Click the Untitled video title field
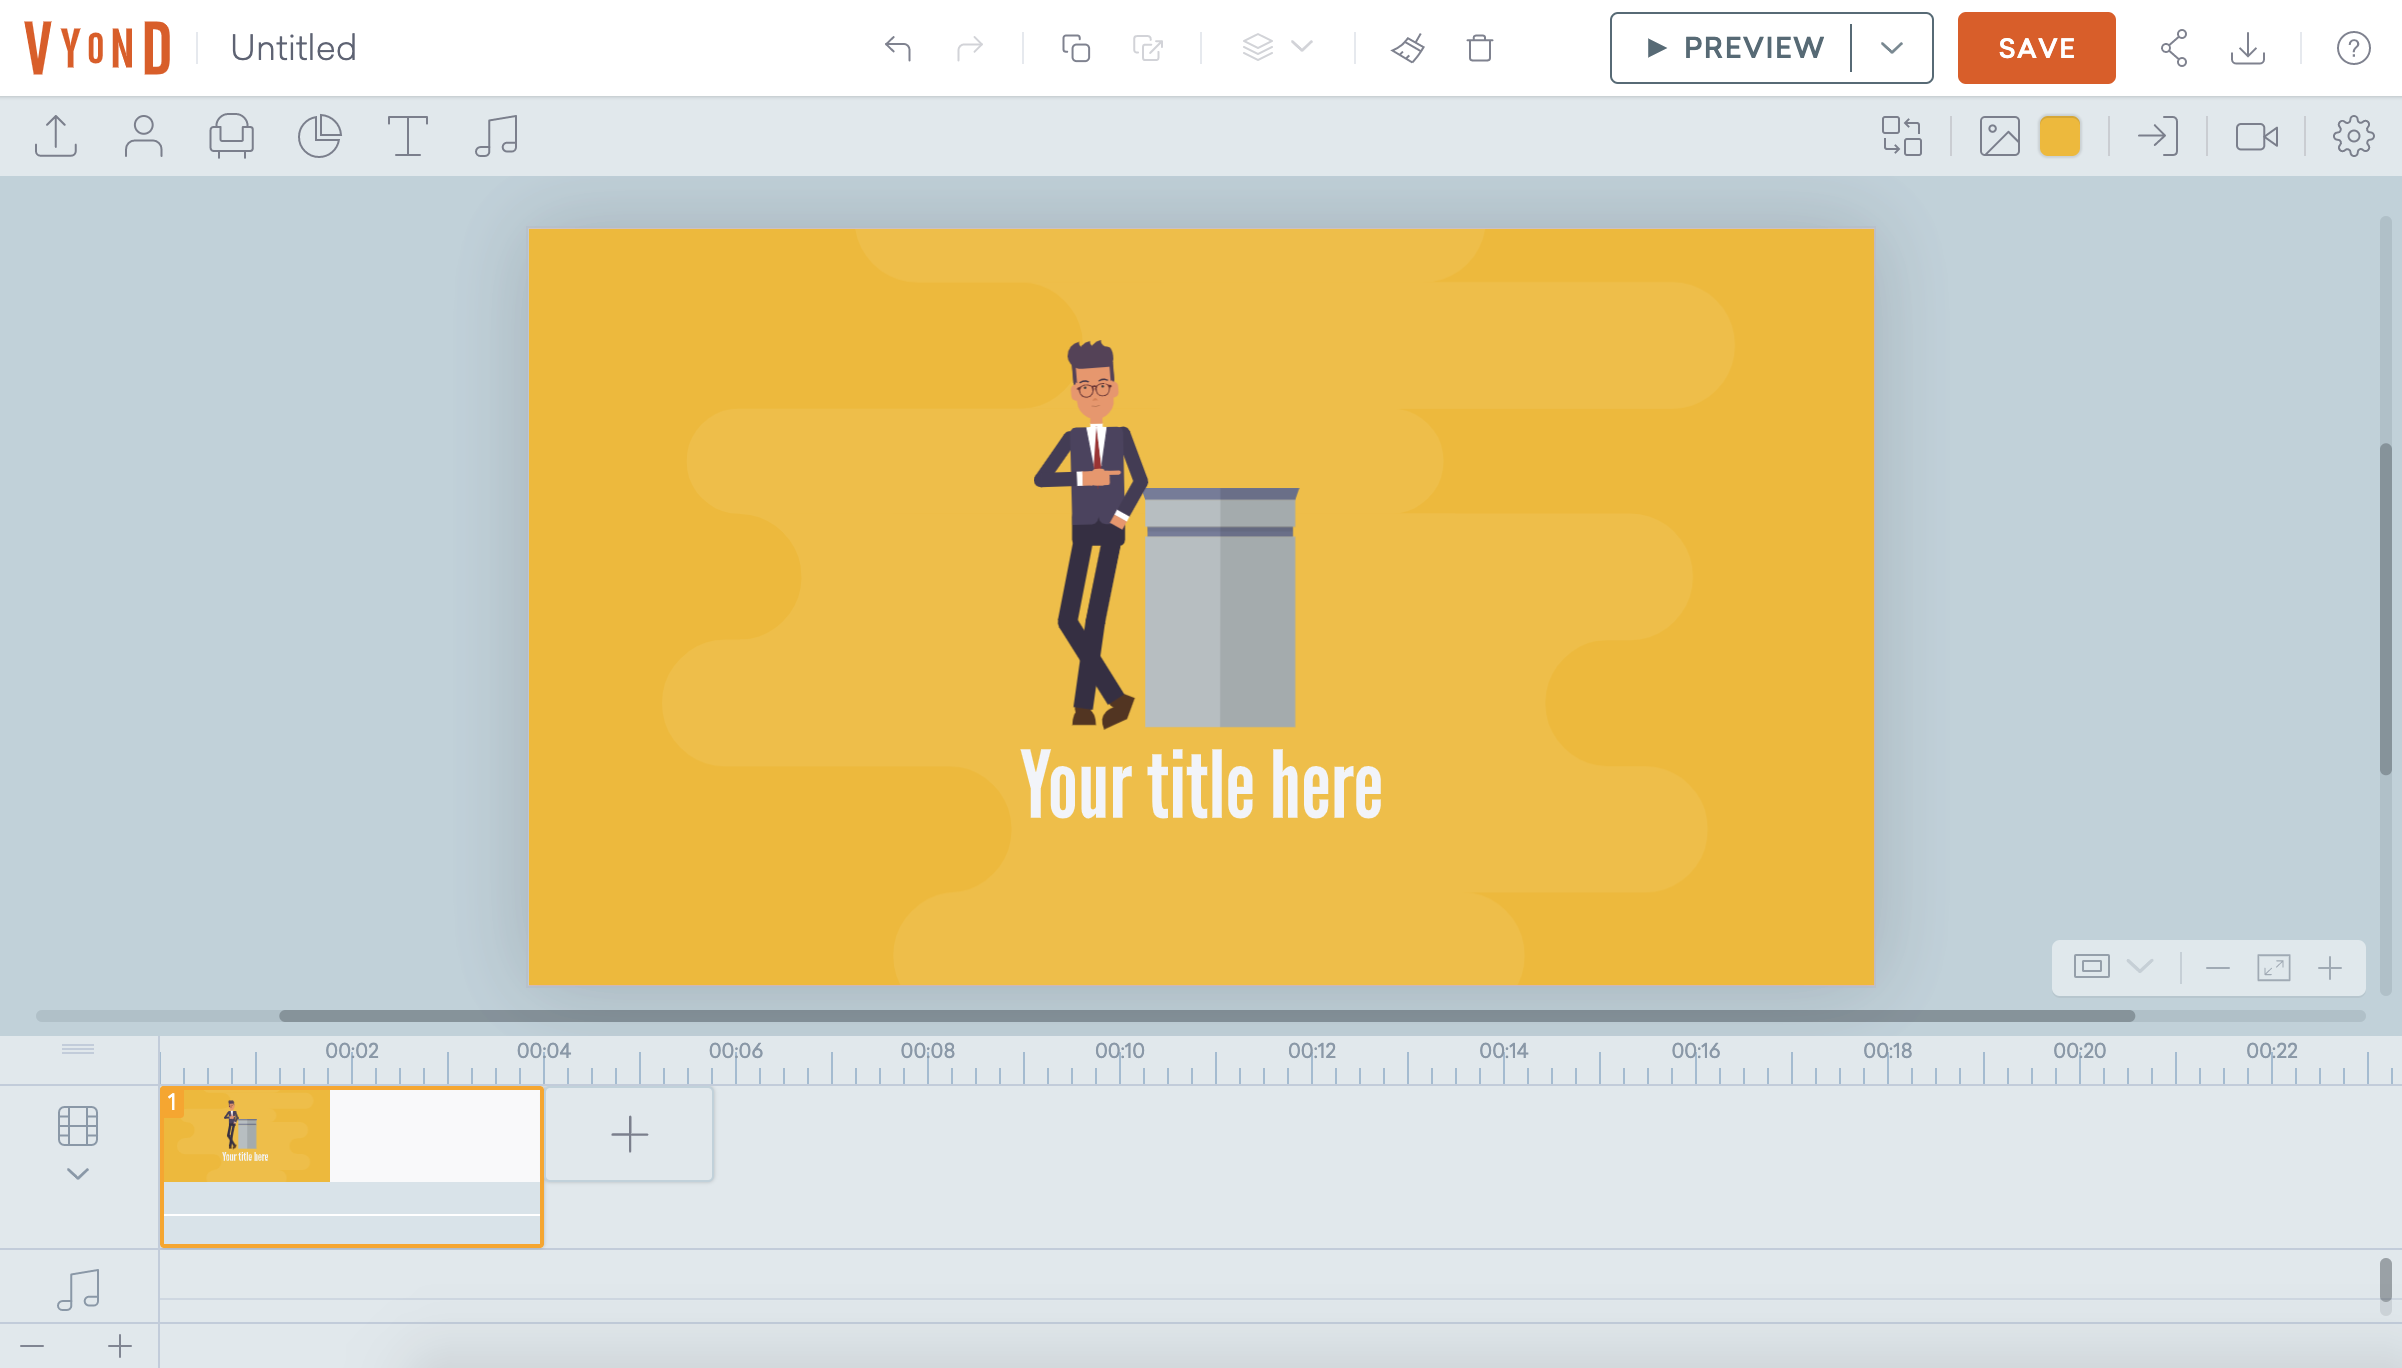Image resolution: width=2402 pixels, height=1368 pixels. (x=293, y=48)
